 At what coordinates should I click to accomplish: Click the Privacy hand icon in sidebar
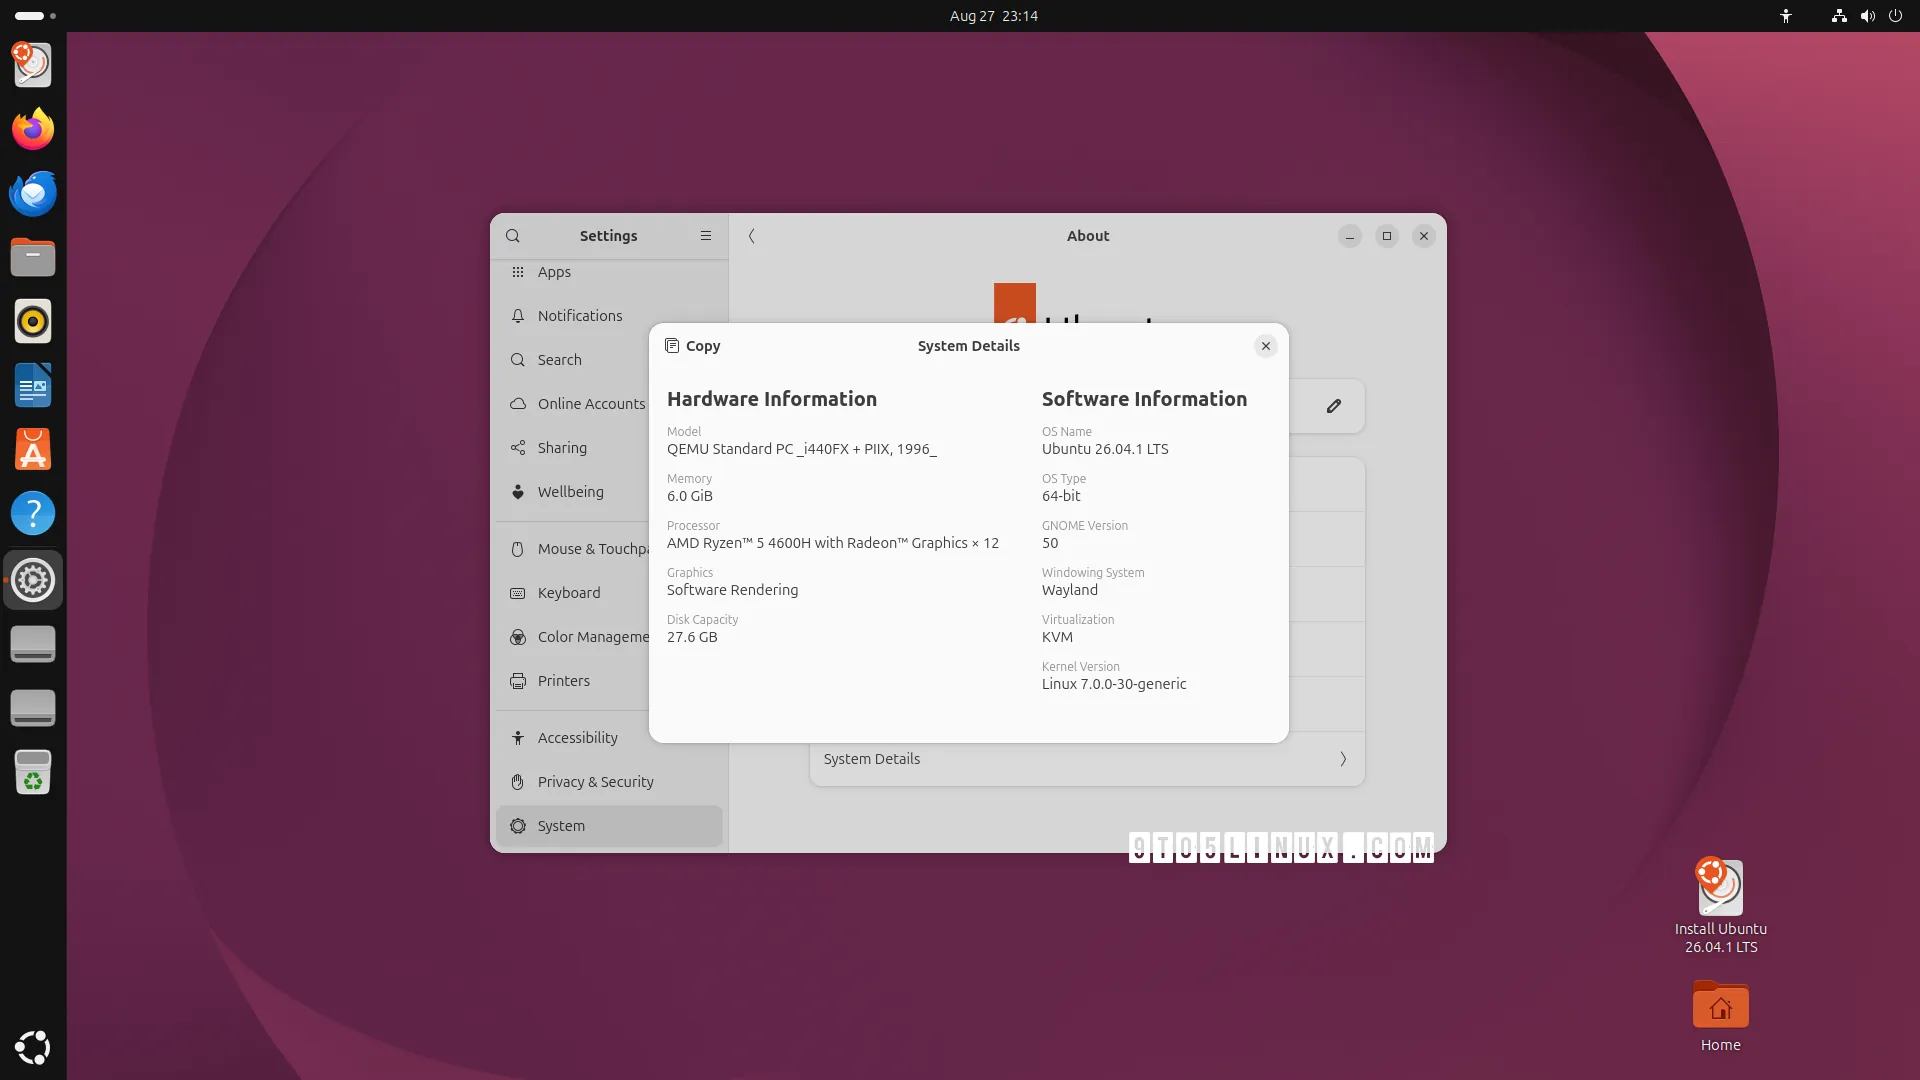click(x=518, y=782)
